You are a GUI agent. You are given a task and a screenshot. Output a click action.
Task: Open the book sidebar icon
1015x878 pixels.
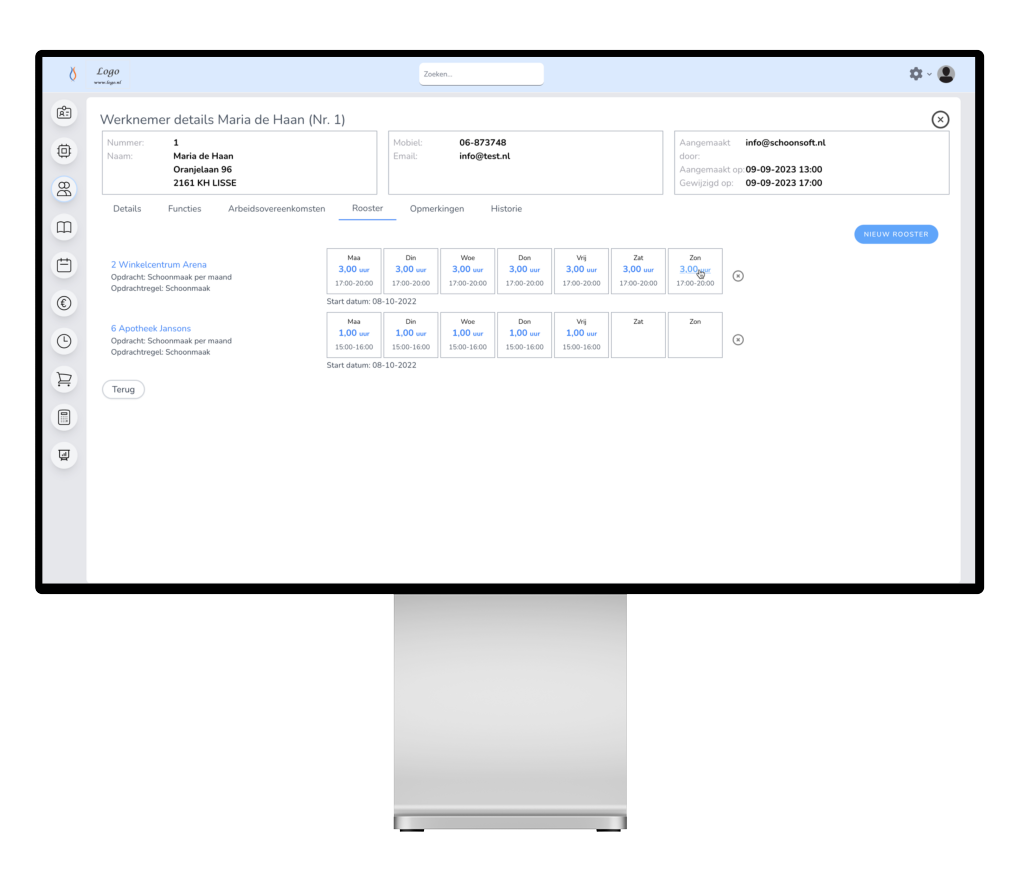(64, 227)
